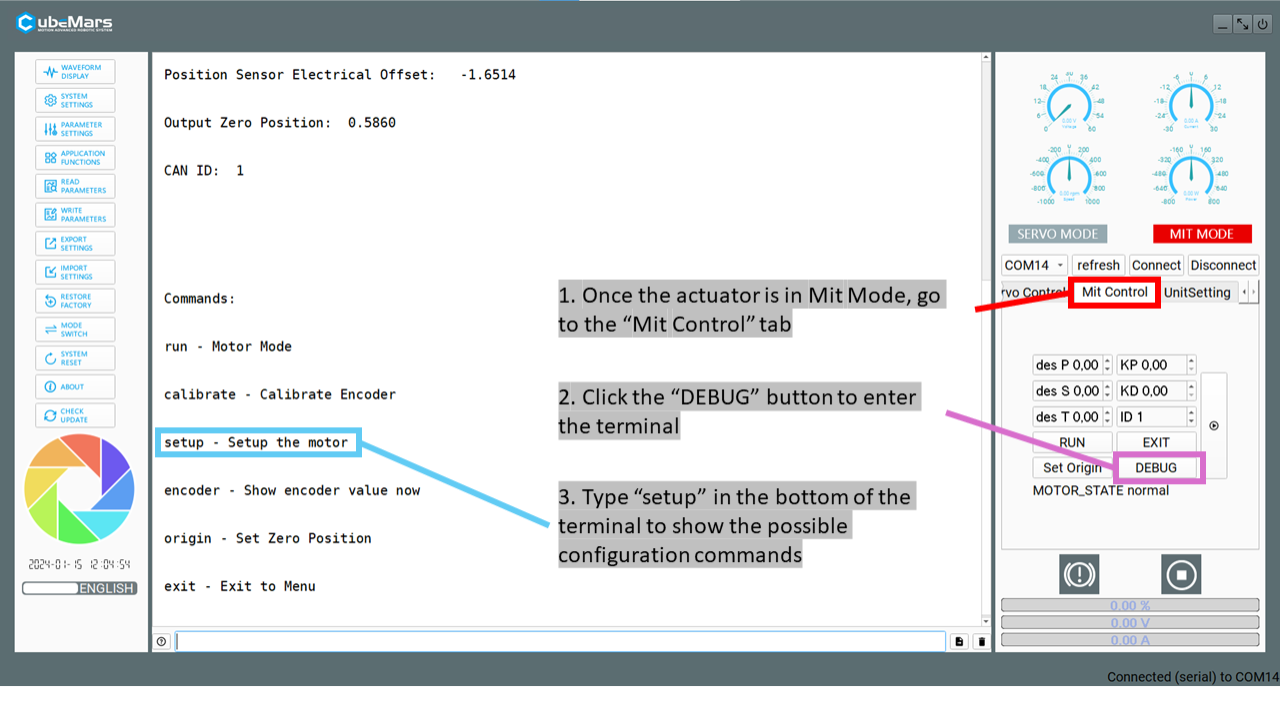Screen dimensions: 1280x720
Task: Click the des P value stepper arrows
Action: click(1107, 365)
